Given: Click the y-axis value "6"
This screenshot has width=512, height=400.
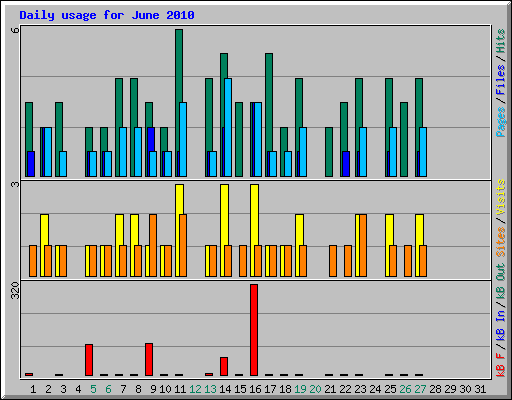Looking at the screenshot, I should (x=15, y=30).
